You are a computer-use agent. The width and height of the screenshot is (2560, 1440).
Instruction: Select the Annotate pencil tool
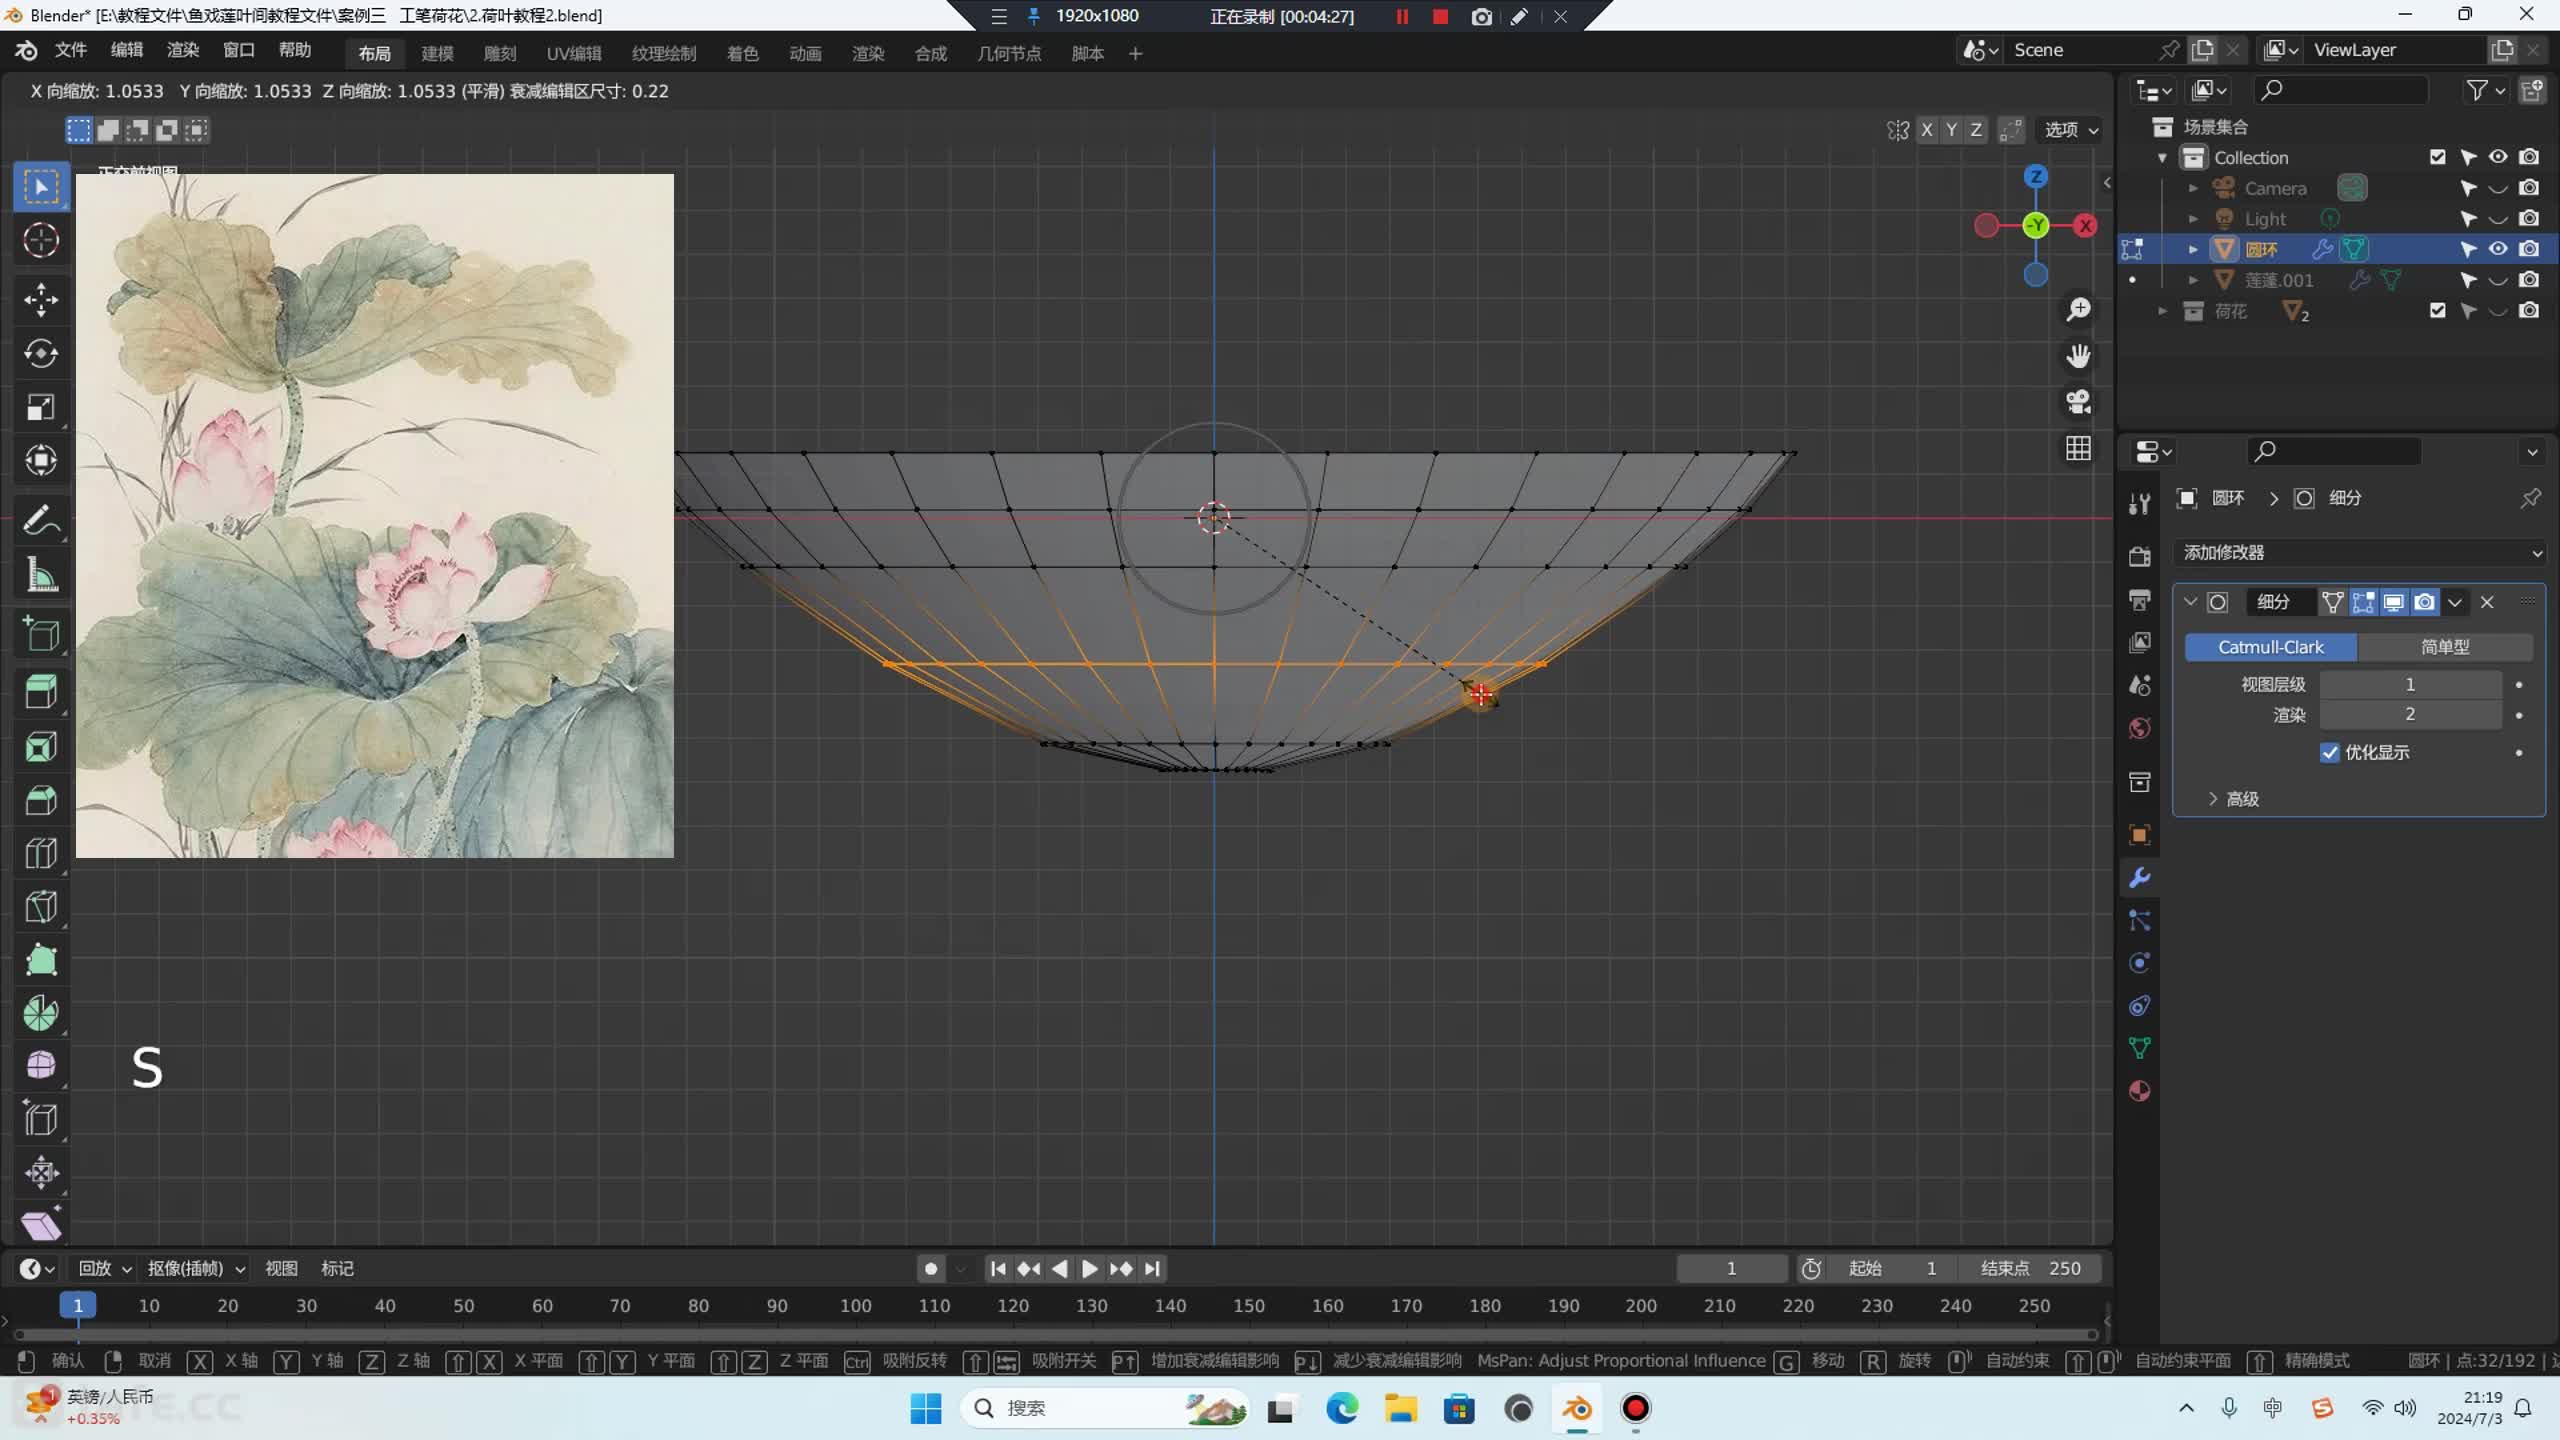point(41,520)
